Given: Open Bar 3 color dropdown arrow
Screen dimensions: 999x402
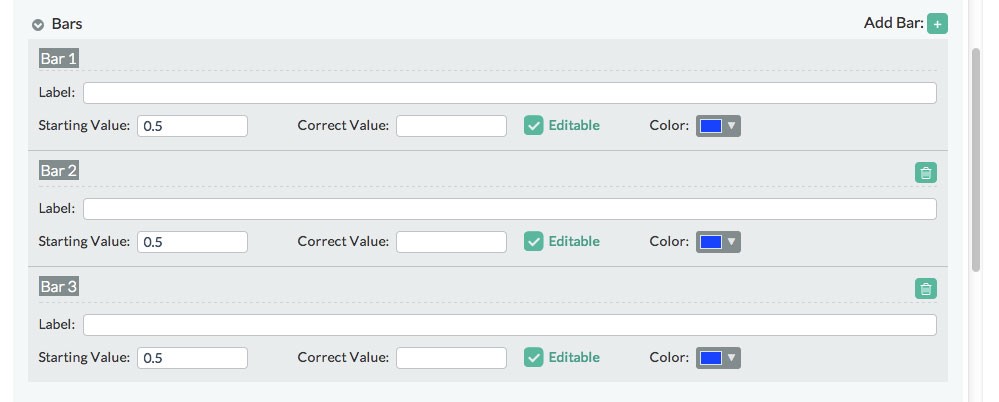Looking at the screenshot, I should coord(731,357).
